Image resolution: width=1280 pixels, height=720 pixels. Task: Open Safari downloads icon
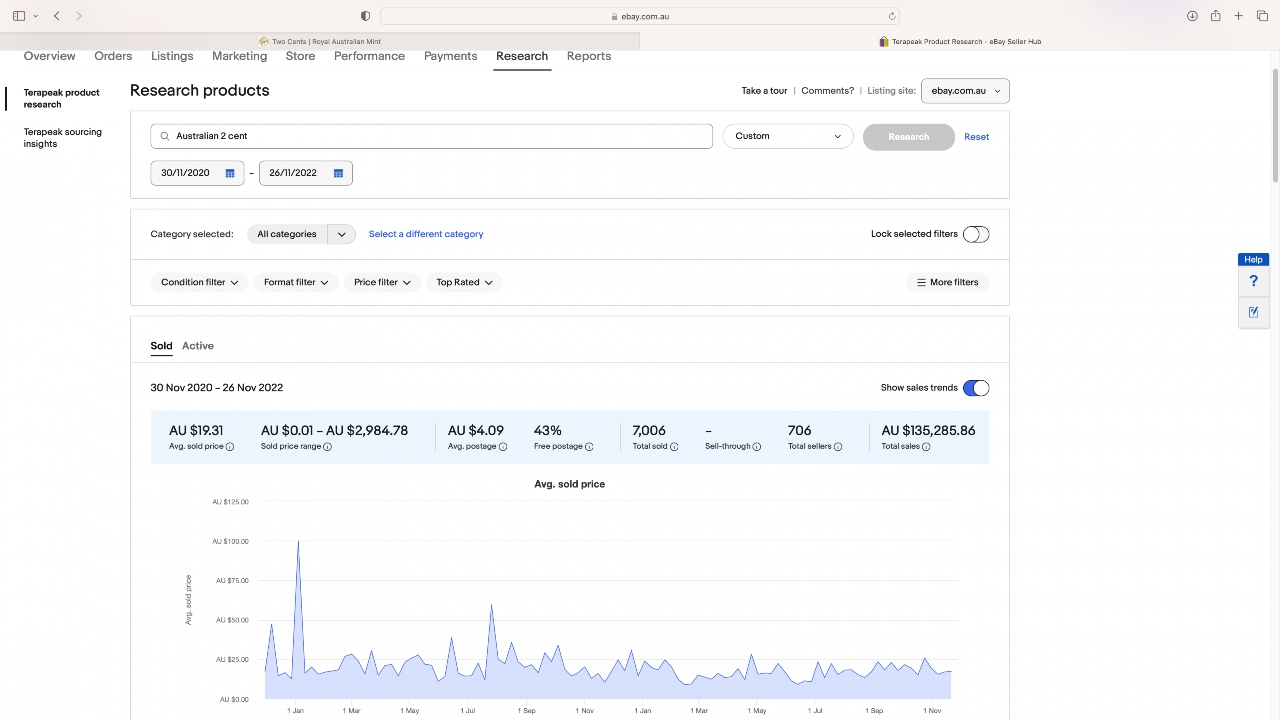[x=1192, y=16]
